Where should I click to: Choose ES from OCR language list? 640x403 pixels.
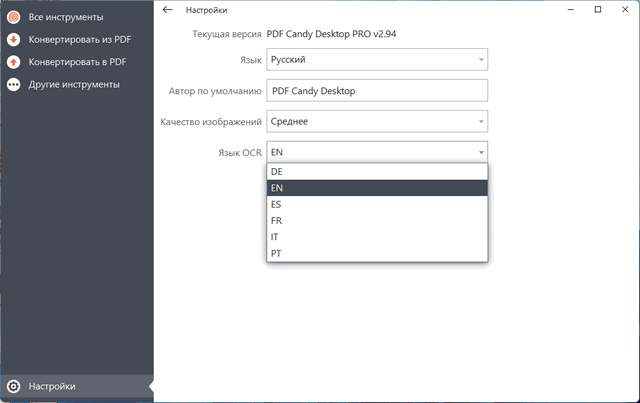pos(377,204)
